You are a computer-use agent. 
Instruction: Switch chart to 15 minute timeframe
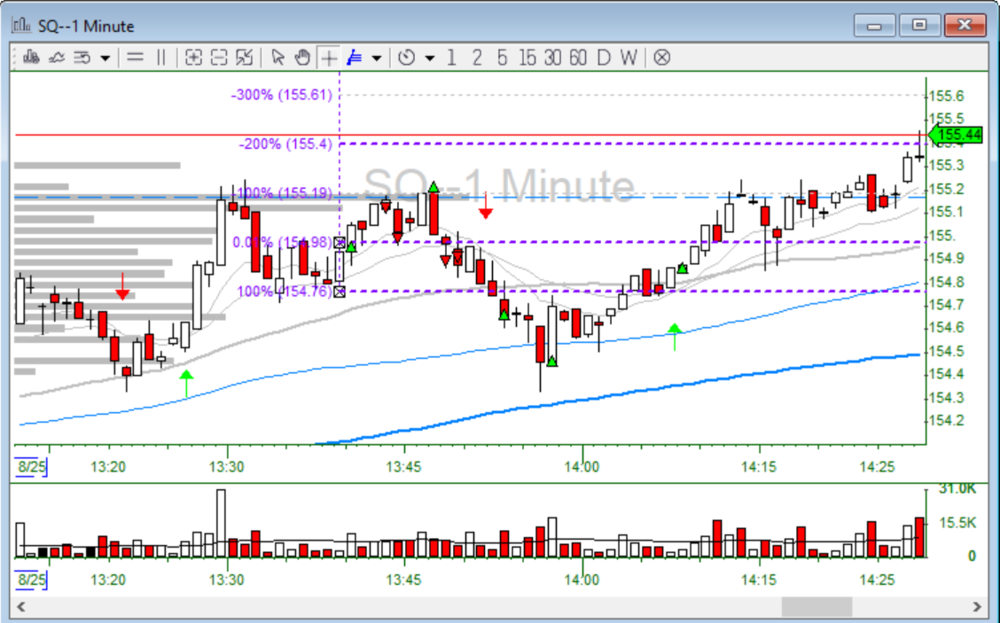(x=527, y=57)
